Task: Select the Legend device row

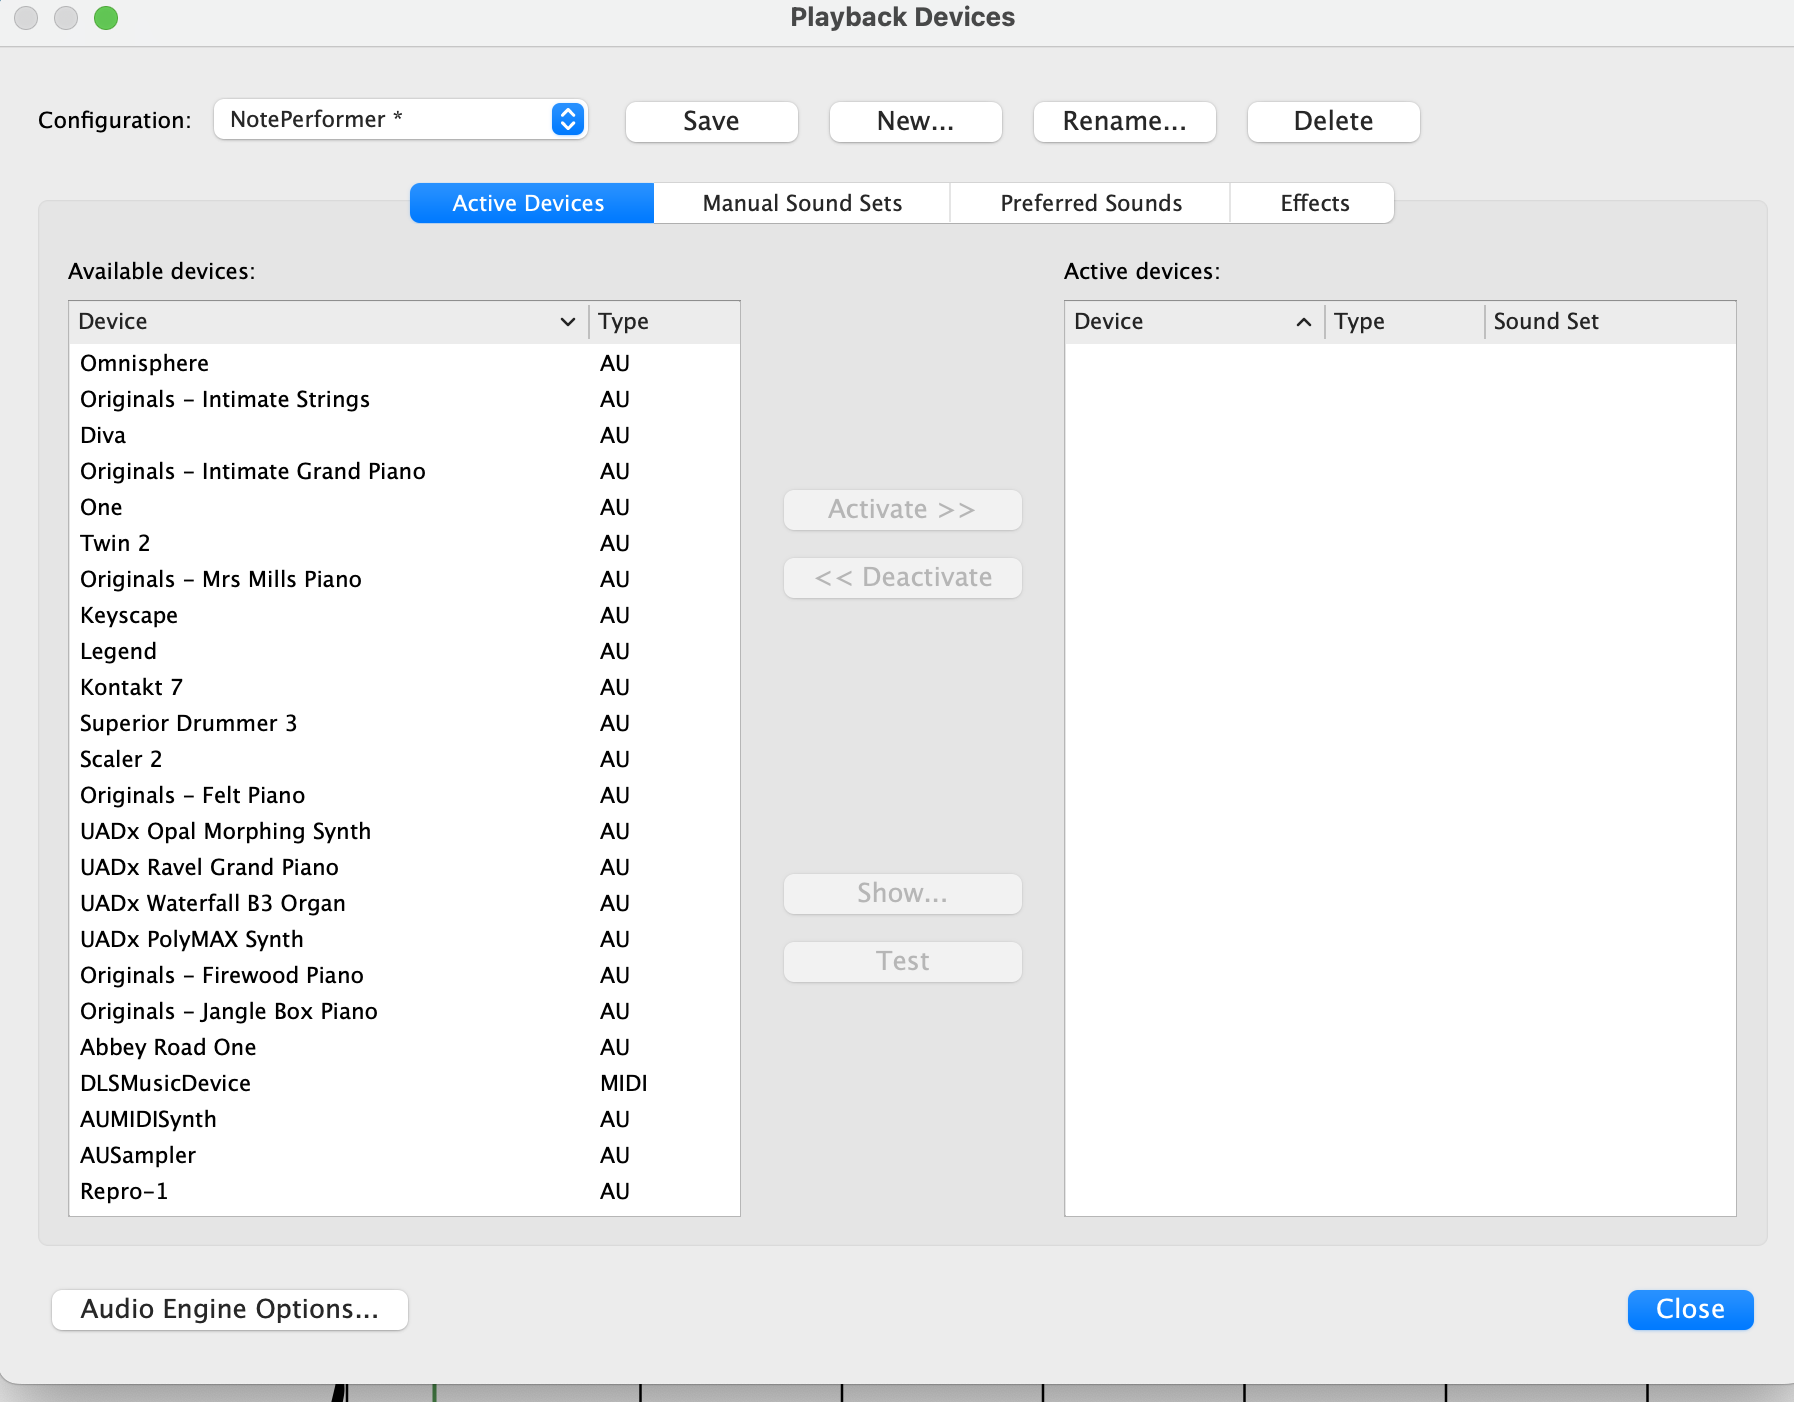Action: (x=404, y=651)
